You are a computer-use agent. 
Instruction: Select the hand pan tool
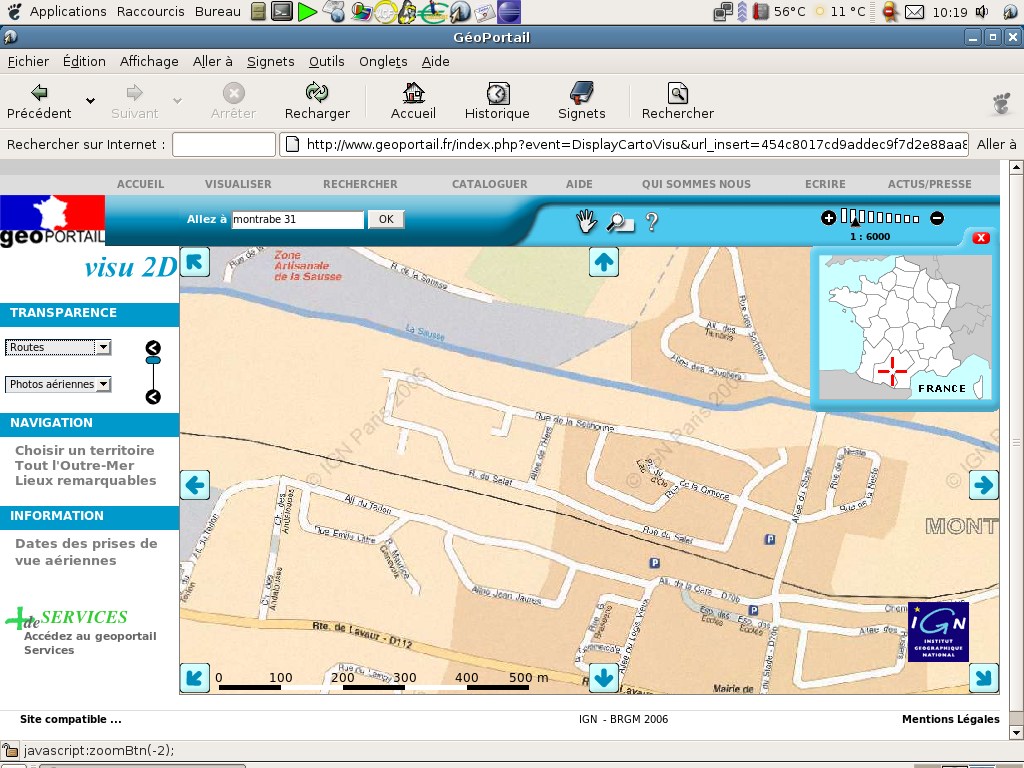[586, 221]
